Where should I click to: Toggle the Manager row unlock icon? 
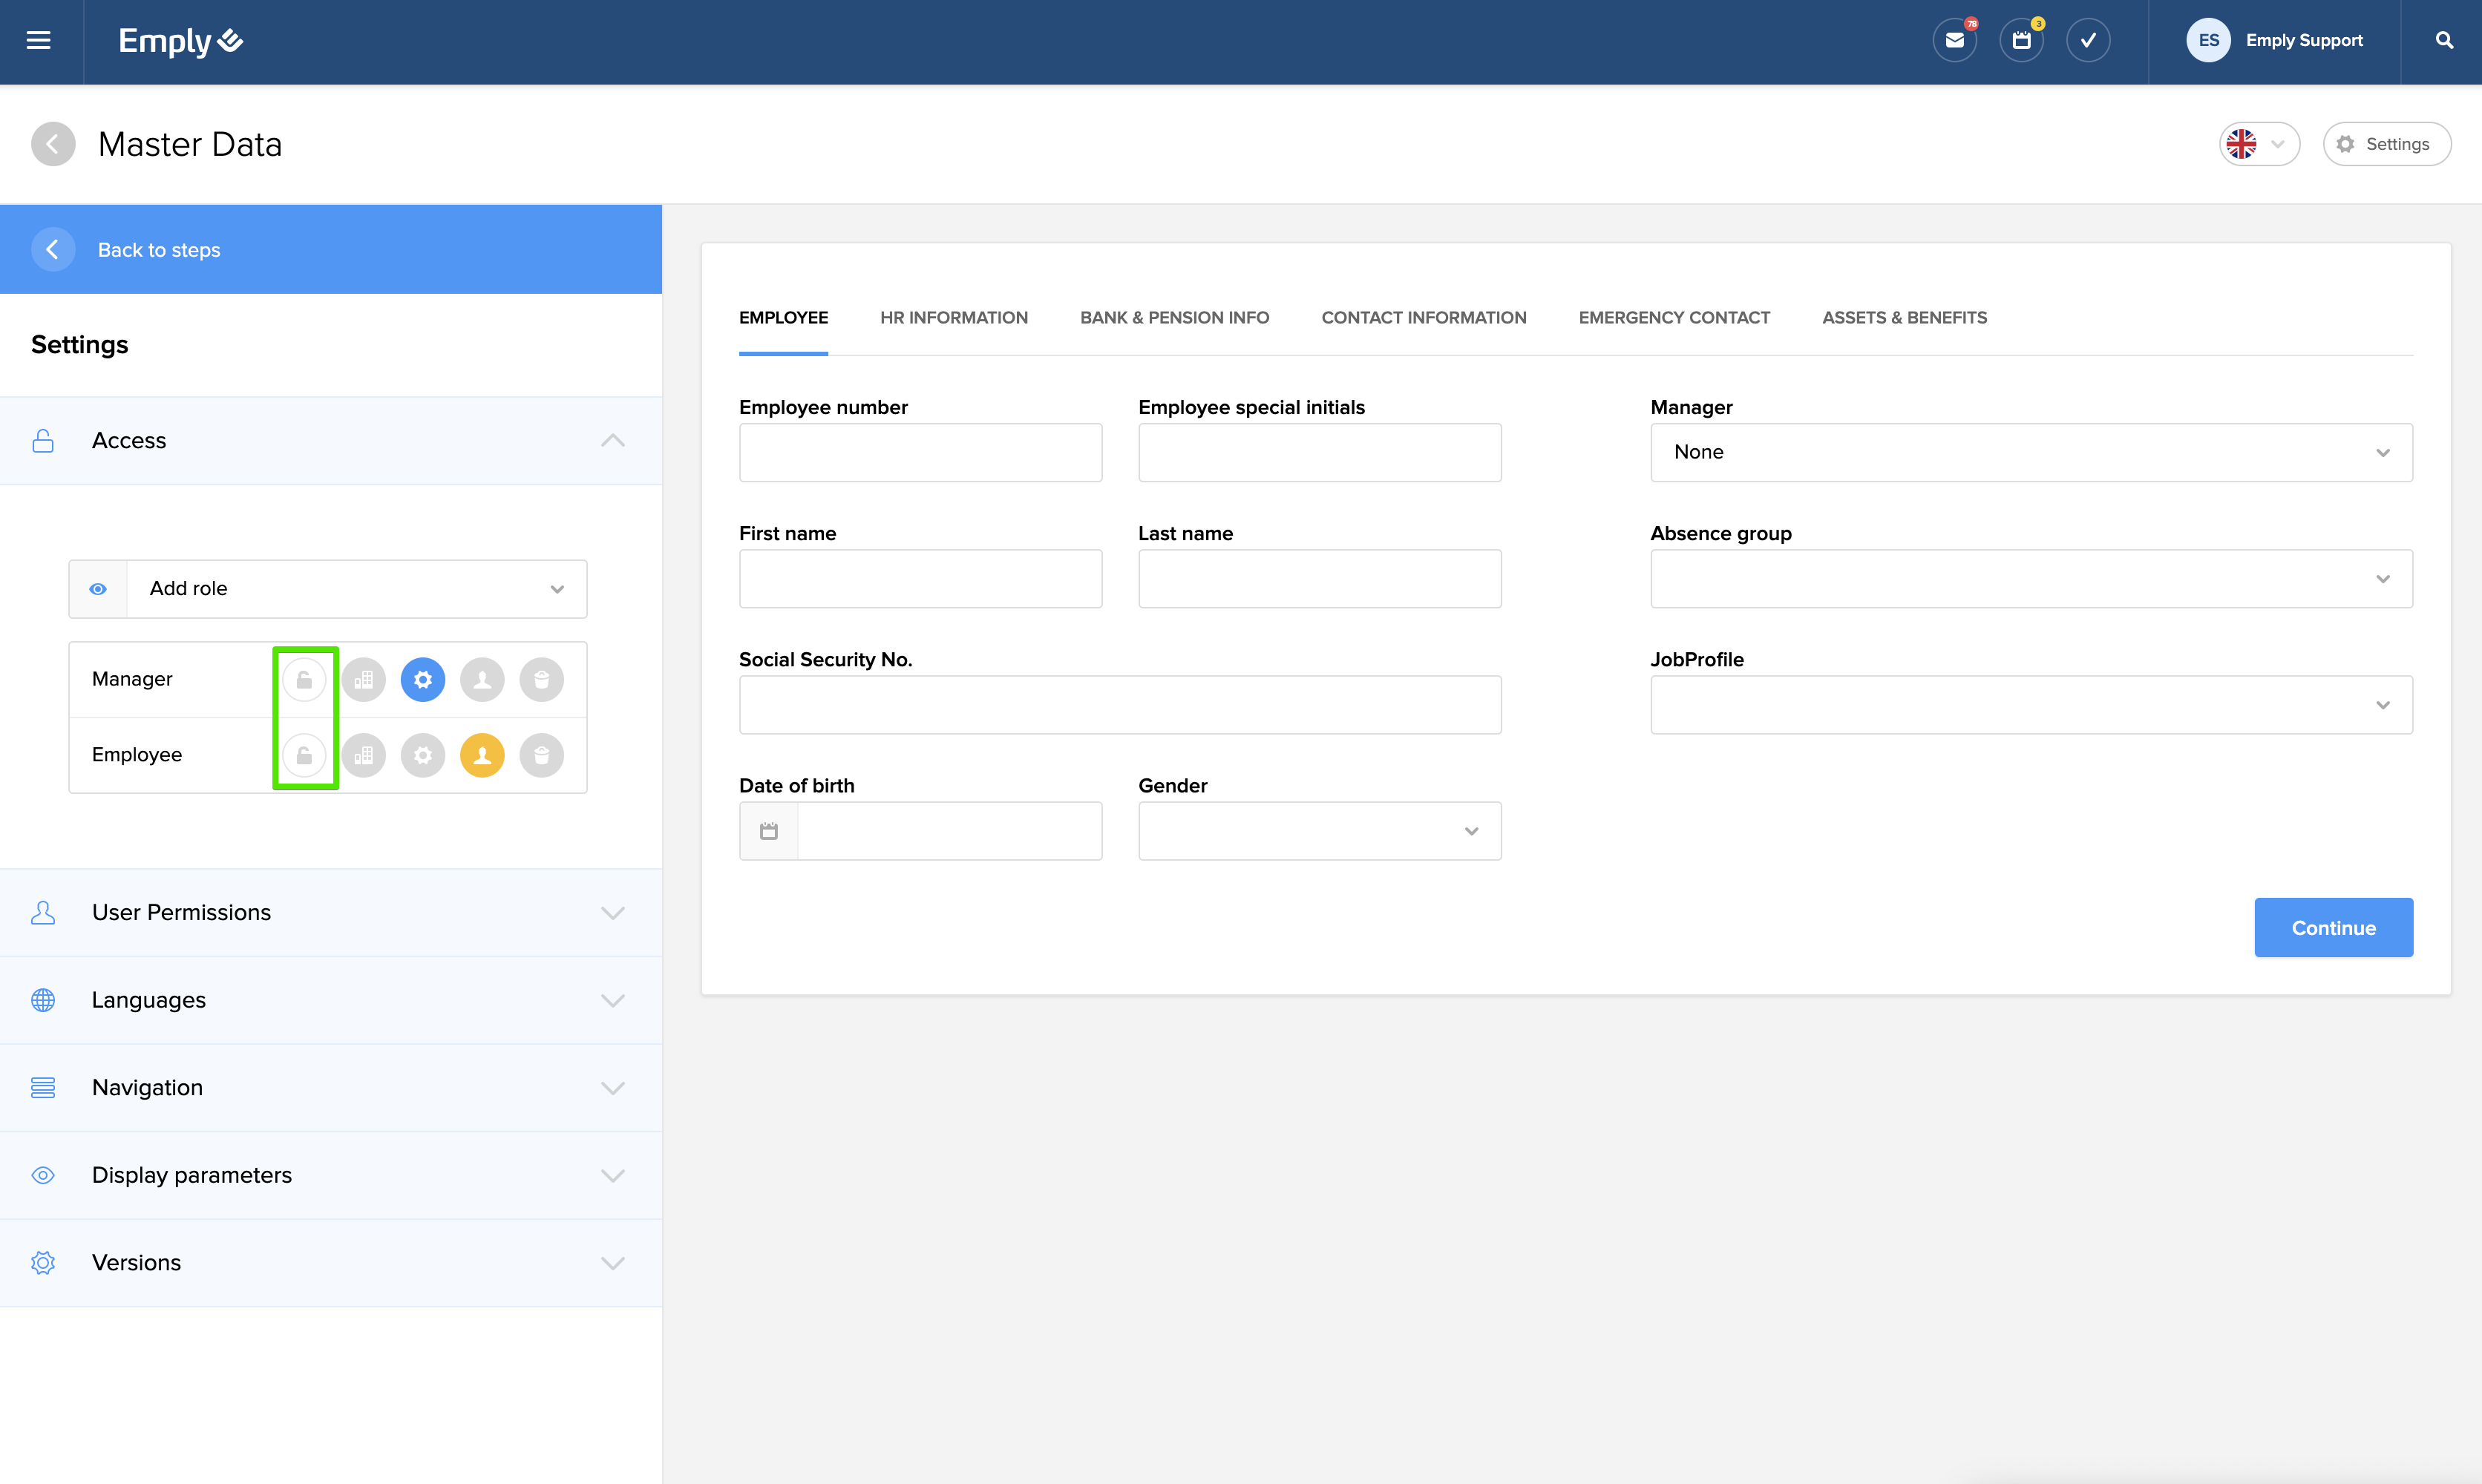pyautogui.click(x=304, y=680)
